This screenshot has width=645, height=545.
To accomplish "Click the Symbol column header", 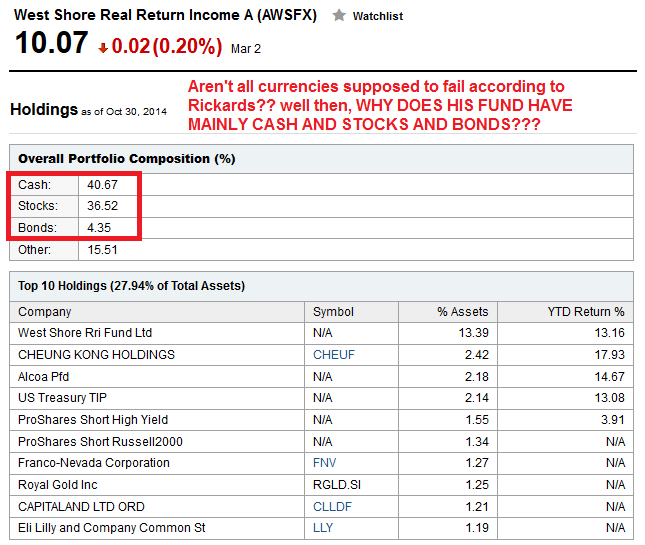I will [x=333, y=312].
